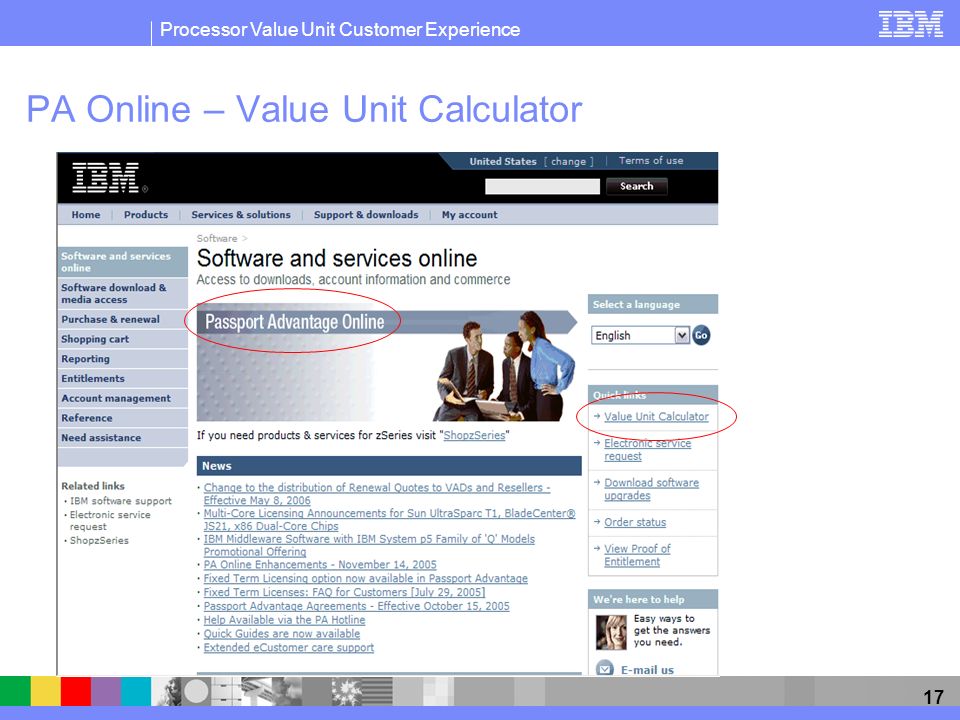960x720 pixels.
Task: Open Quick Guides are now available link
Action: (282, 634)
